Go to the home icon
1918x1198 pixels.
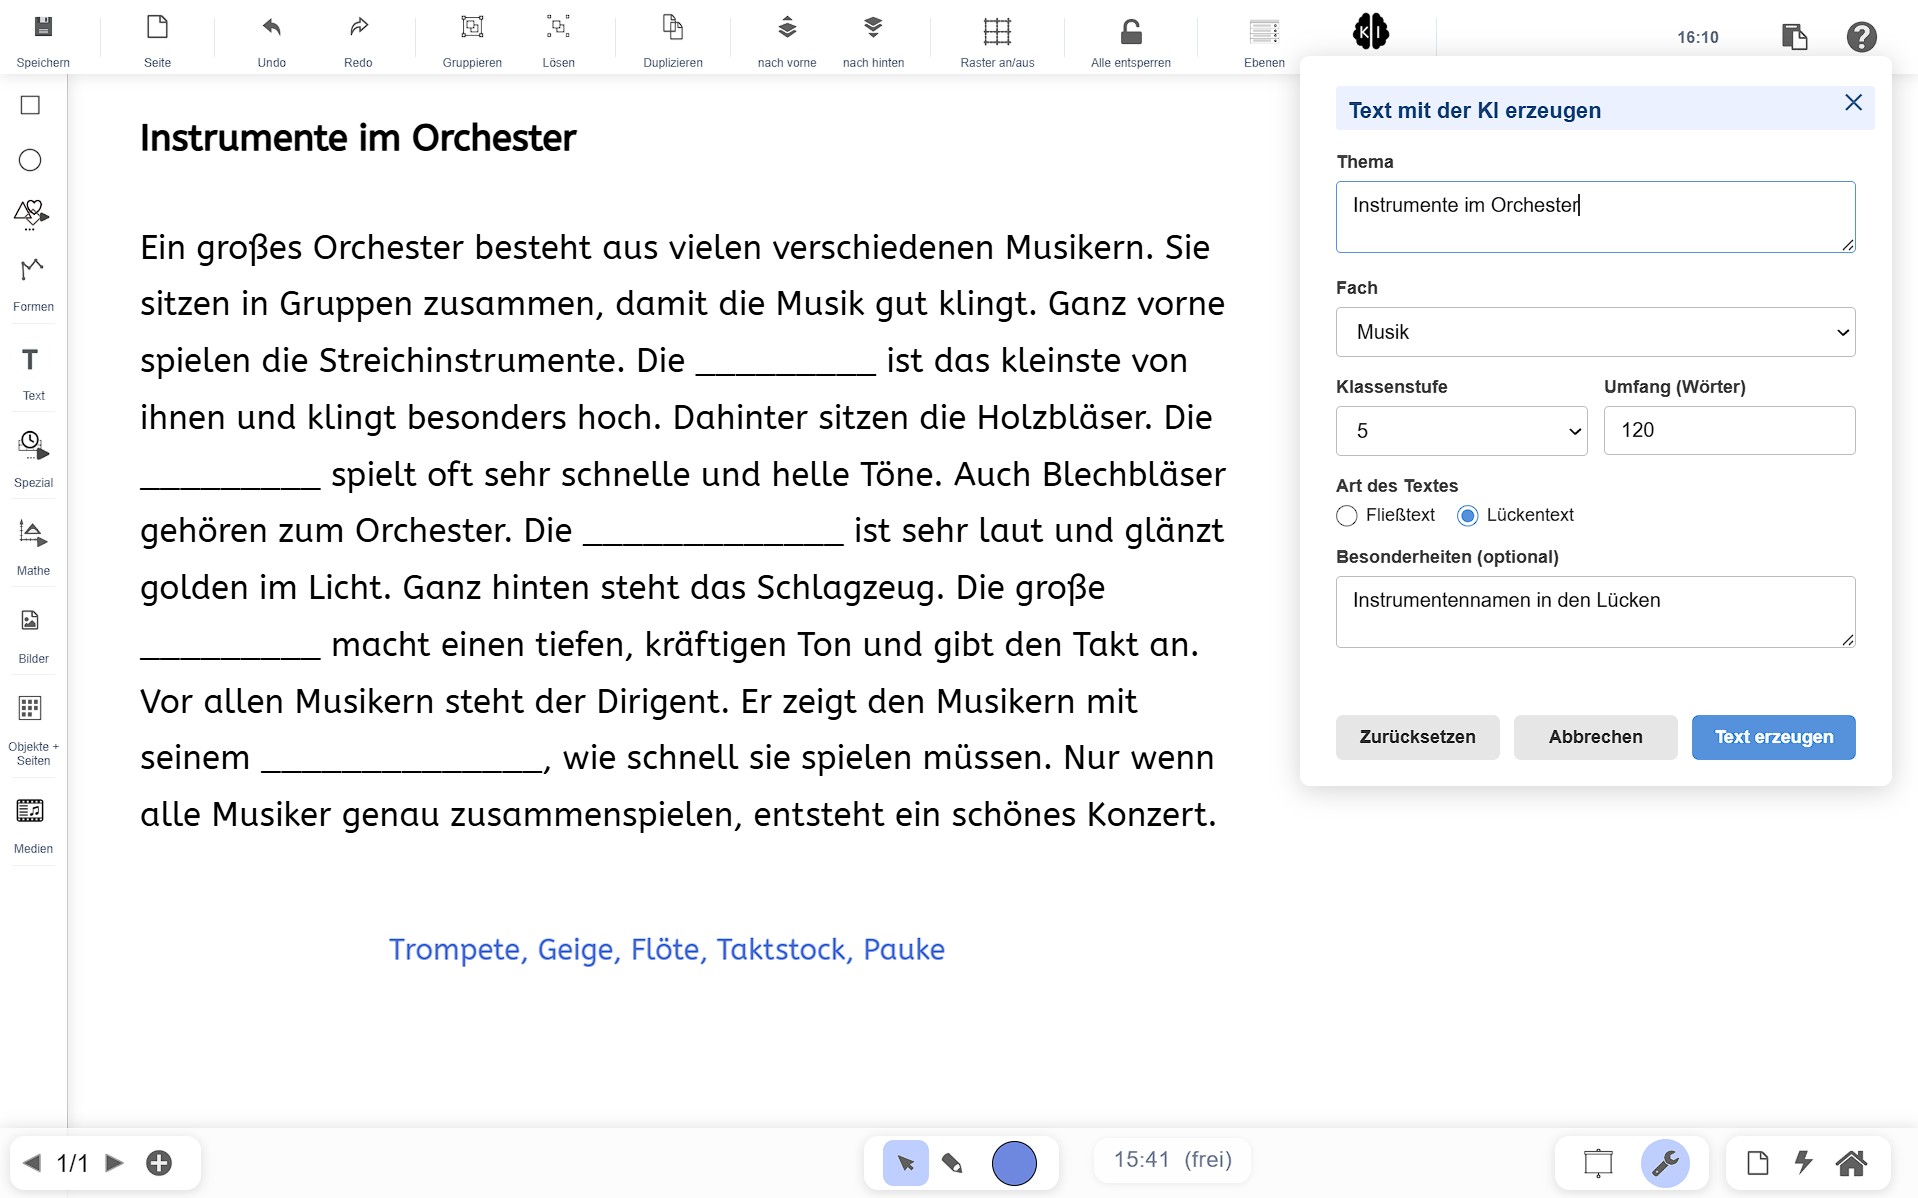pos(1851,1163)
